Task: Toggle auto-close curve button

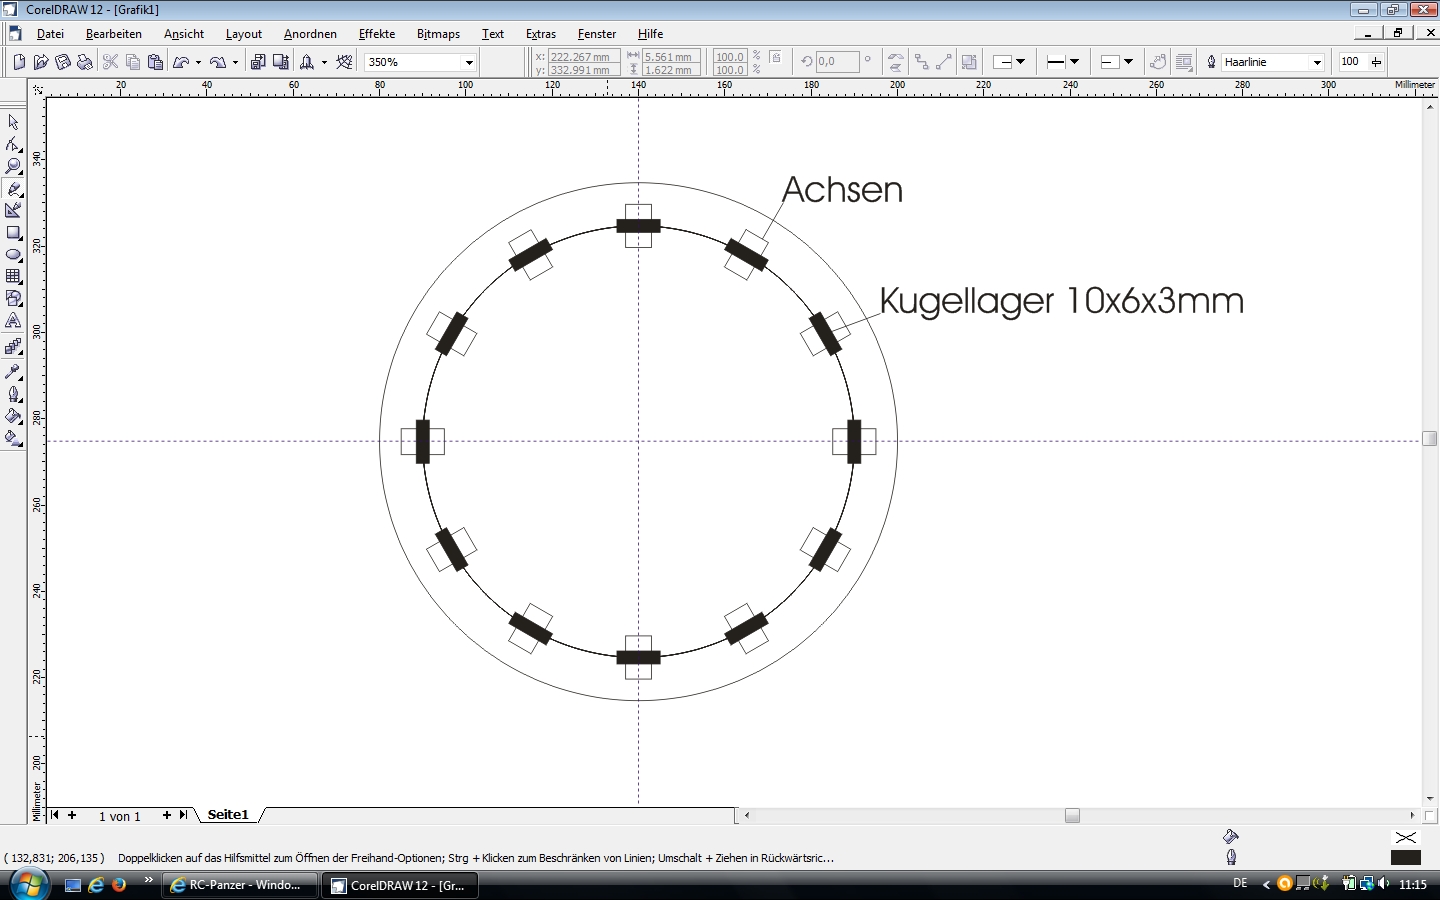Action: [1158, 62]
